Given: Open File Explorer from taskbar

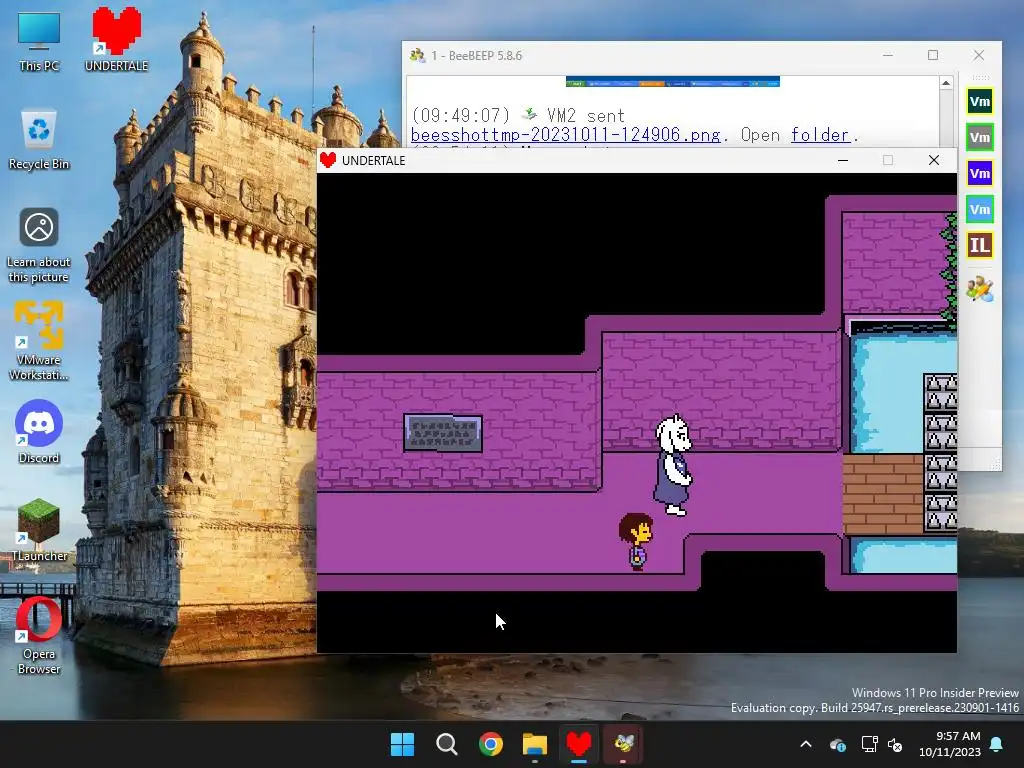Looking at the screenshot, I should (x=535, y=744).
